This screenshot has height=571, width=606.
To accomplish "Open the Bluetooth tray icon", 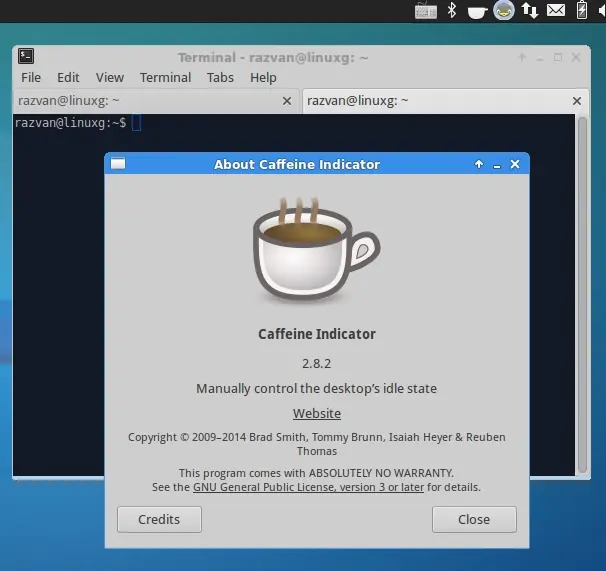I will point(451,10).
